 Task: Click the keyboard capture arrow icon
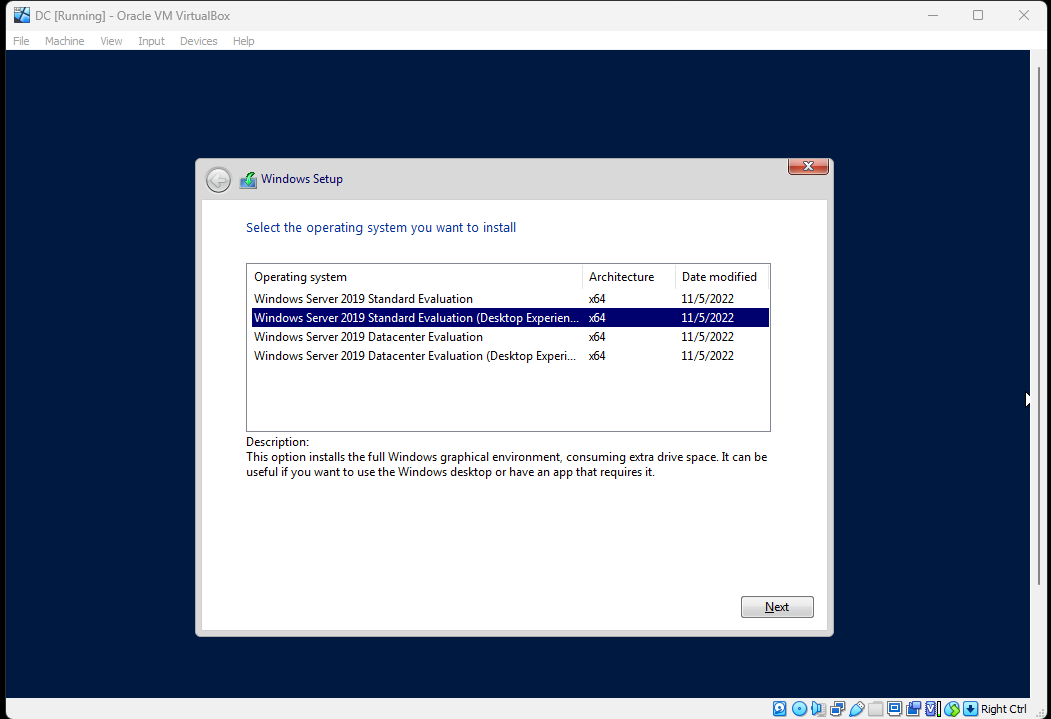(971, 709)
